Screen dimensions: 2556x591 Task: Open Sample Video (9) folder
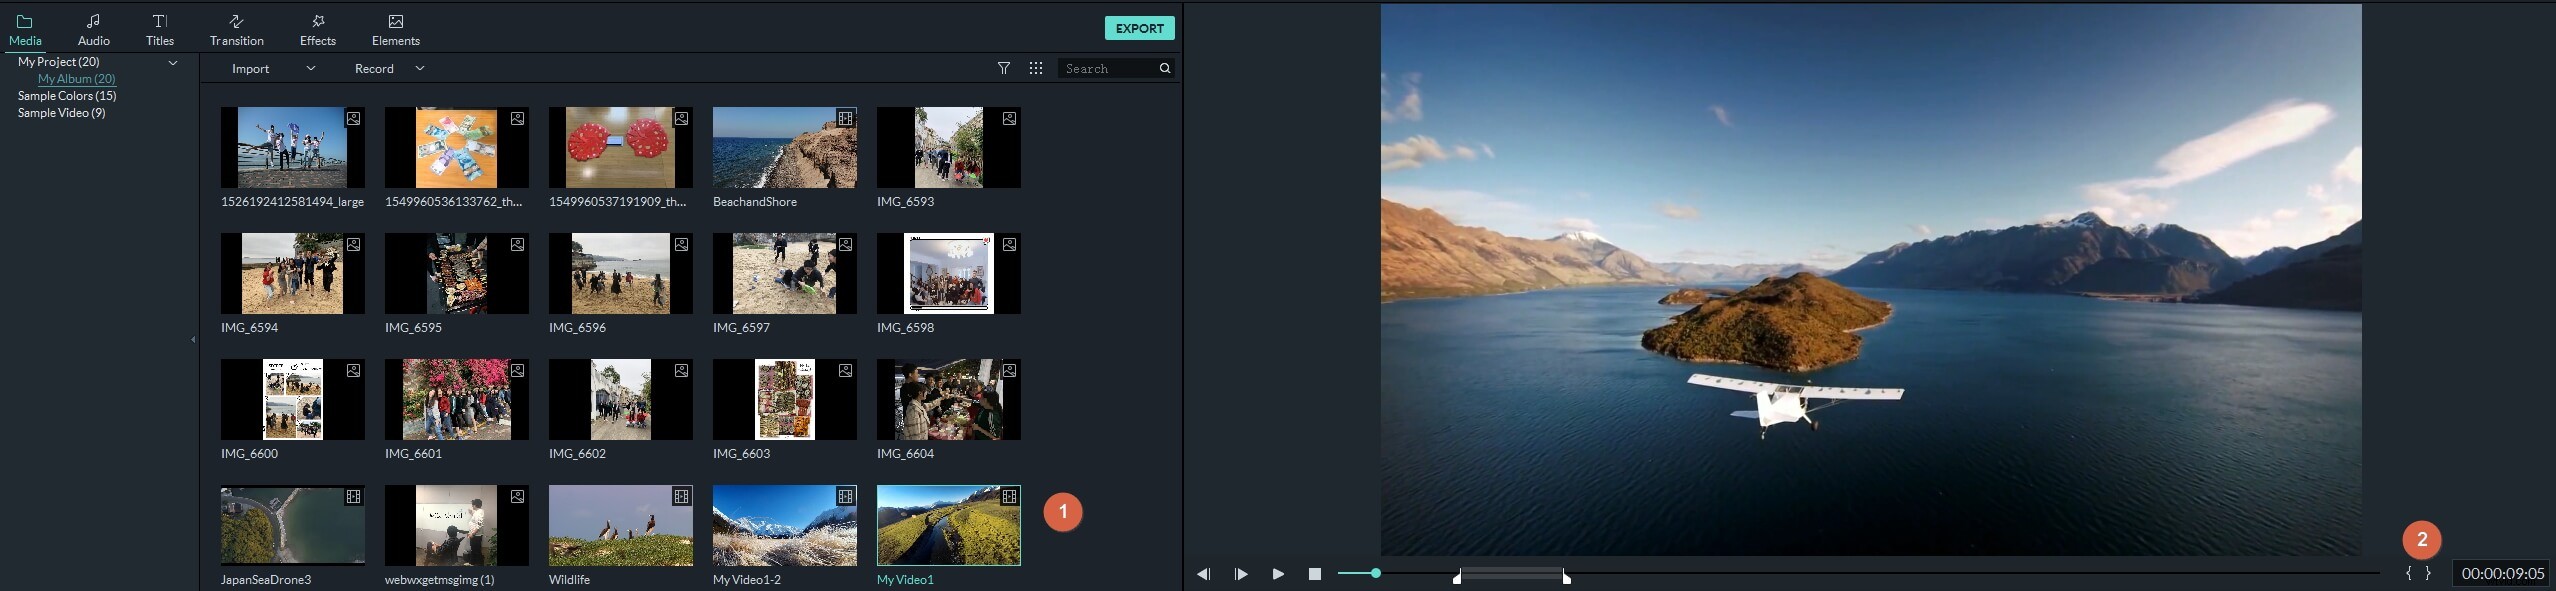coord(61,113)
